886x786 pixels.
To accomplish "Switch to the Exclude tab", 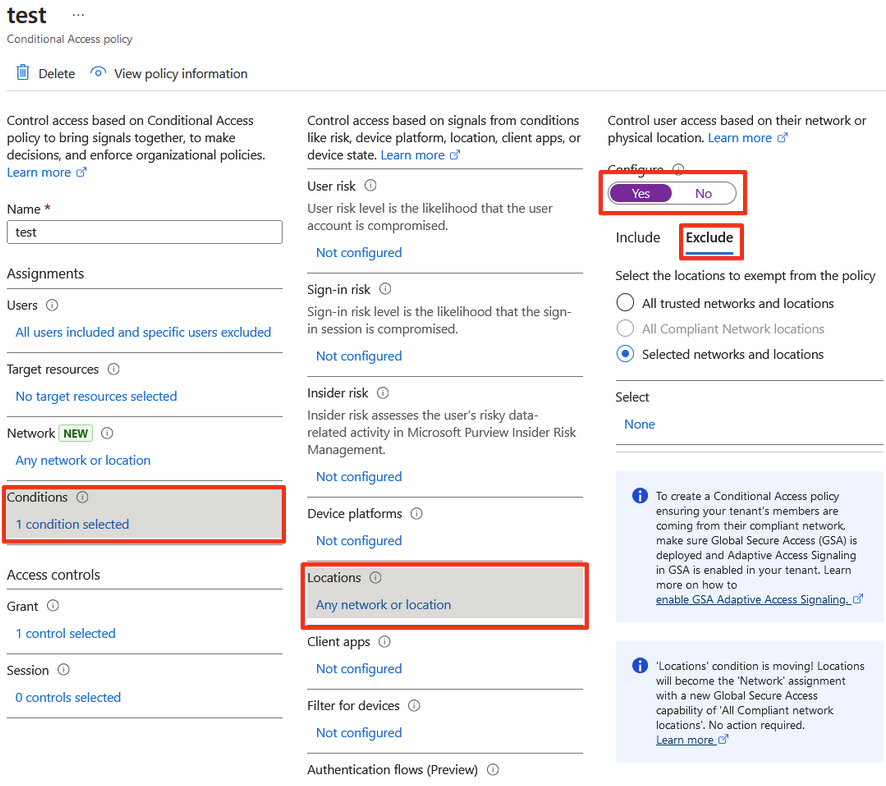I will click(709, 238).
